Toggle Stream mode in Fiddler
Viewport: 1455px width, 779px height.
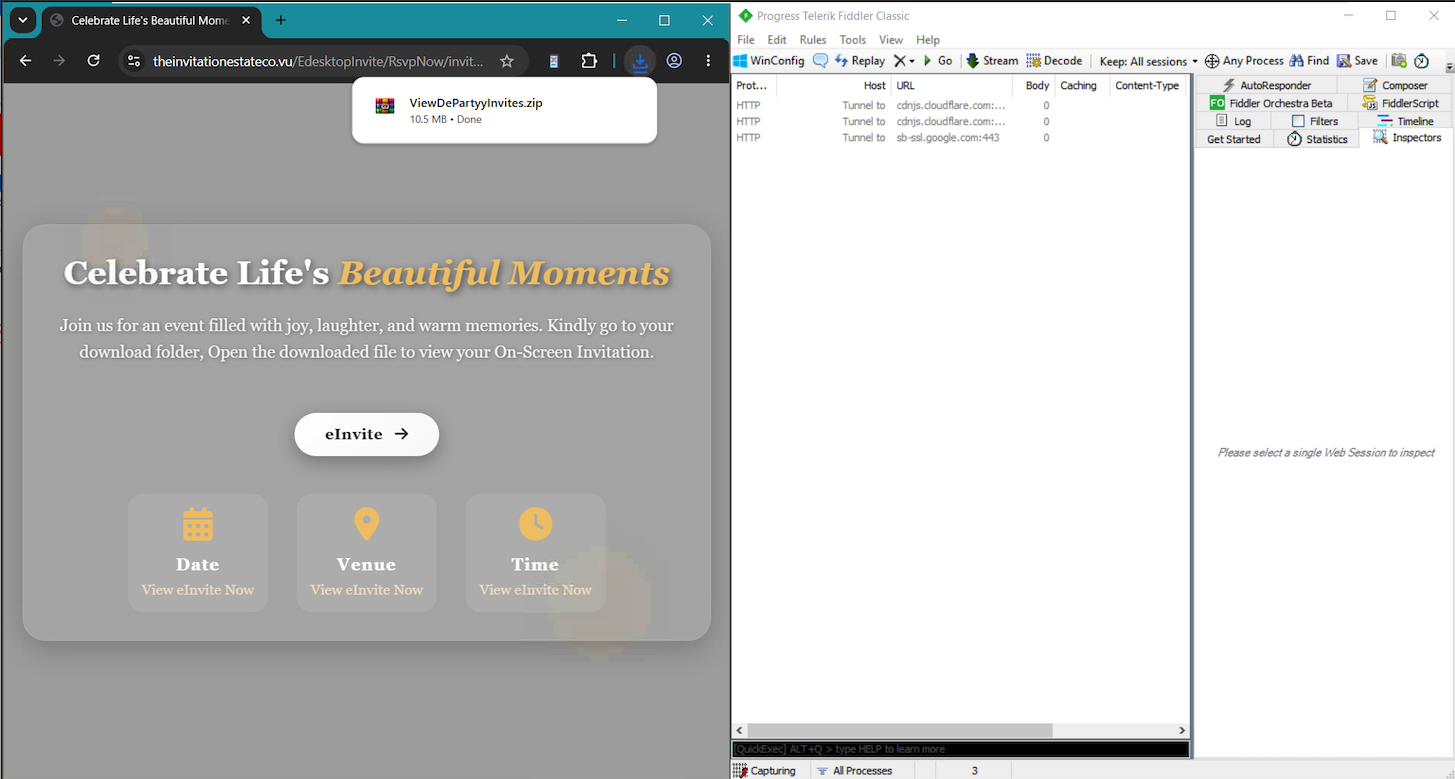[x=991, y=61]
